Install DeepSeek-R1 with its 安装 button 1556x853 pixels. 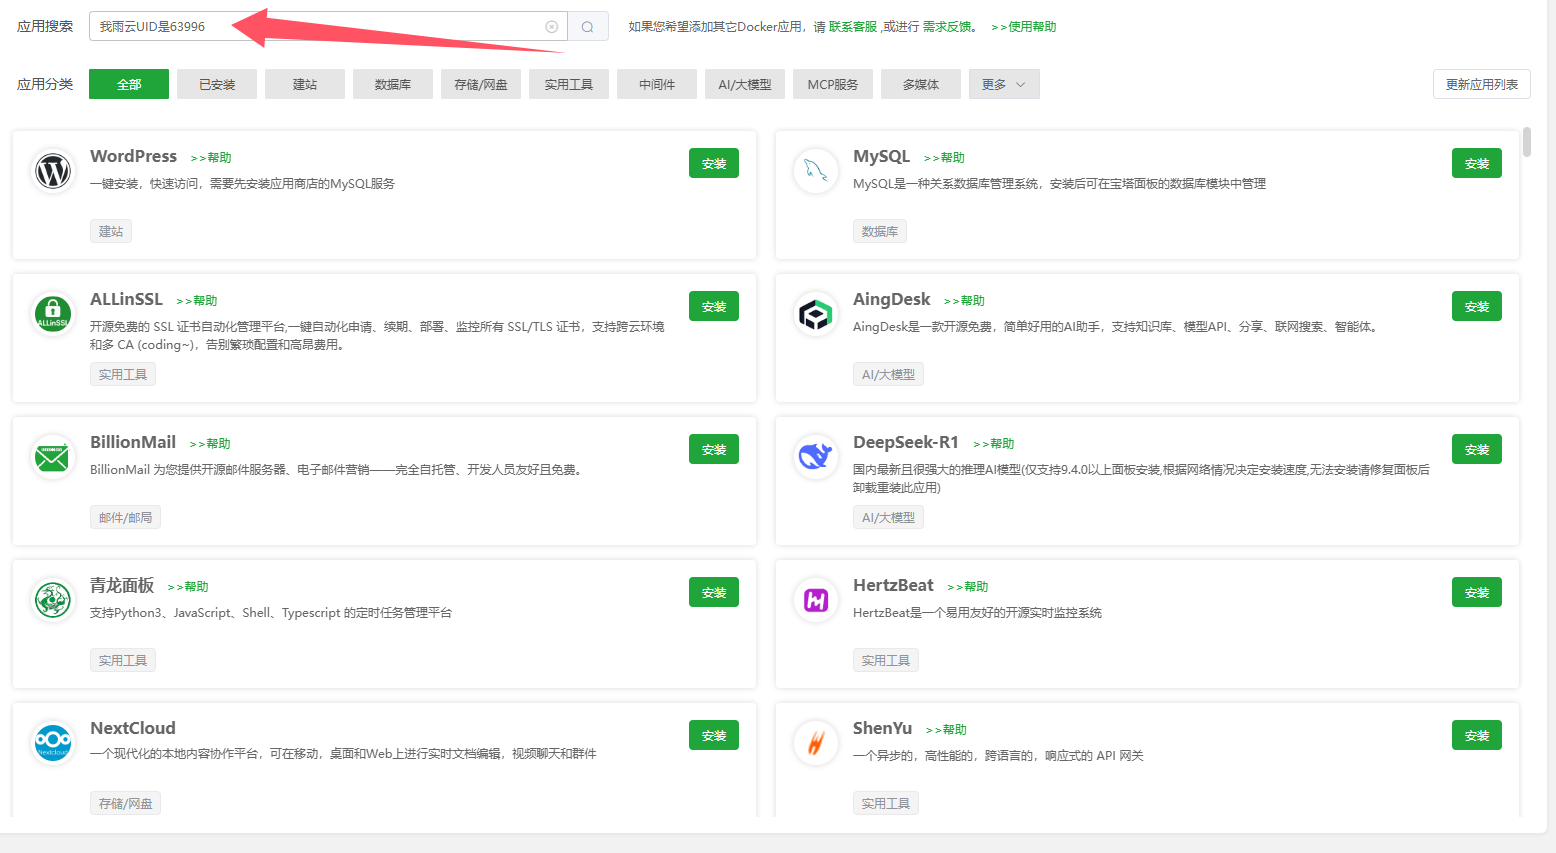point(1477,449)
